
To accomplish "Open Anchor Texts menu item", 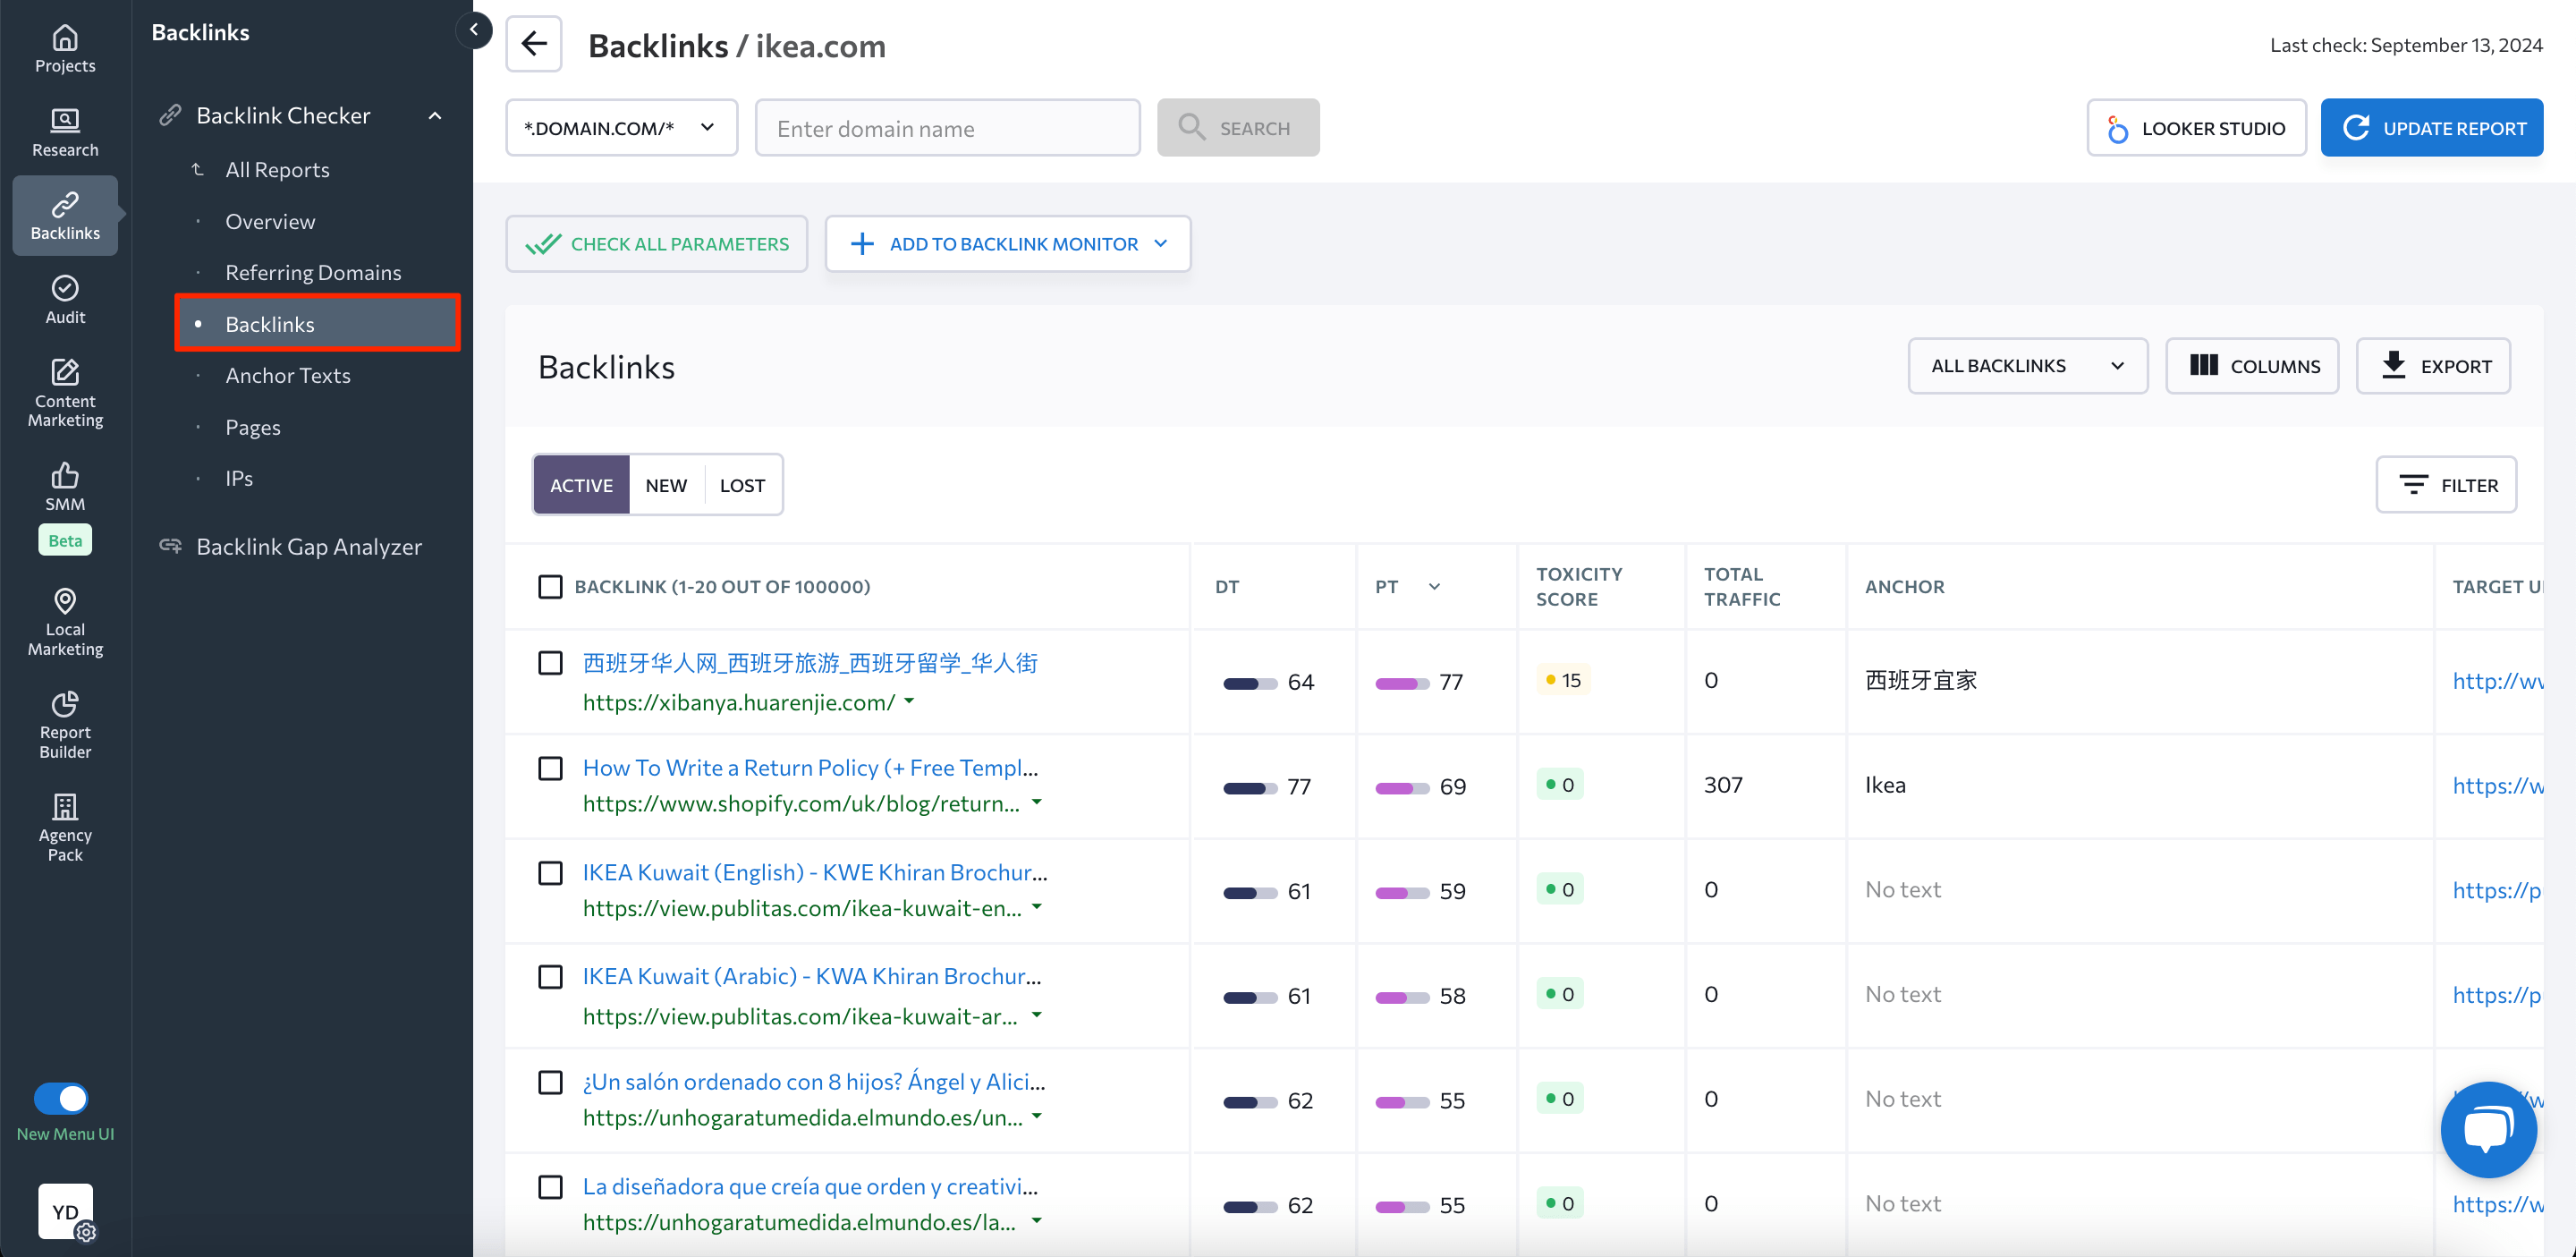I will [288, 375].
